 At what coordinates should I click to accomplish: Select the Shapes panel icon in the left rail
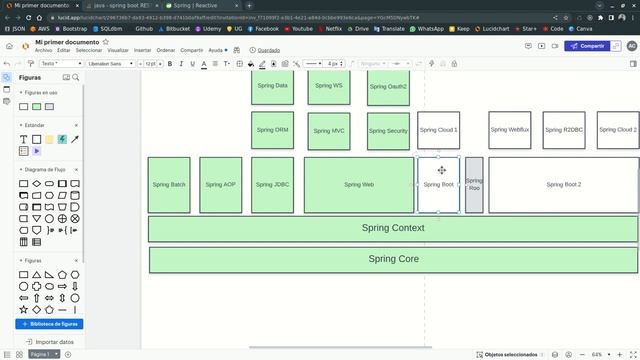tap(7, 77)
